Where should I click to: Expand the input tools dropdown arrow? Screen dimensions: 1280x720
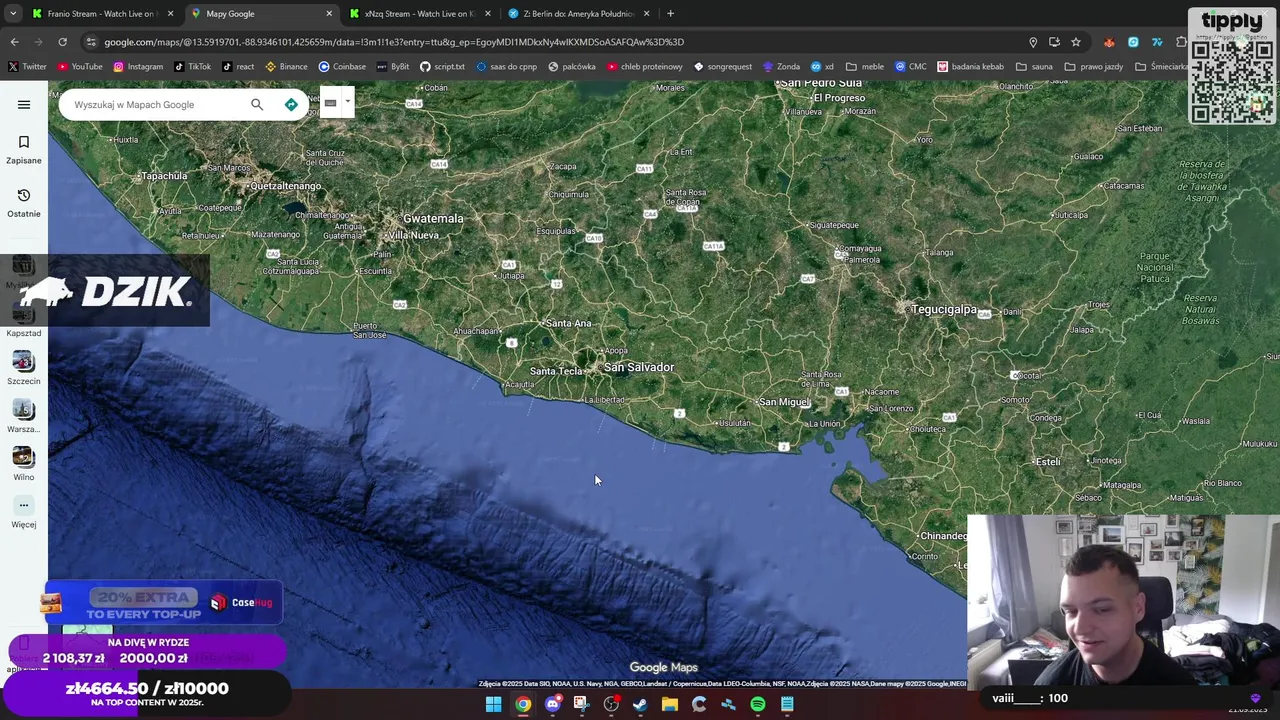click(x=347, y=102)
